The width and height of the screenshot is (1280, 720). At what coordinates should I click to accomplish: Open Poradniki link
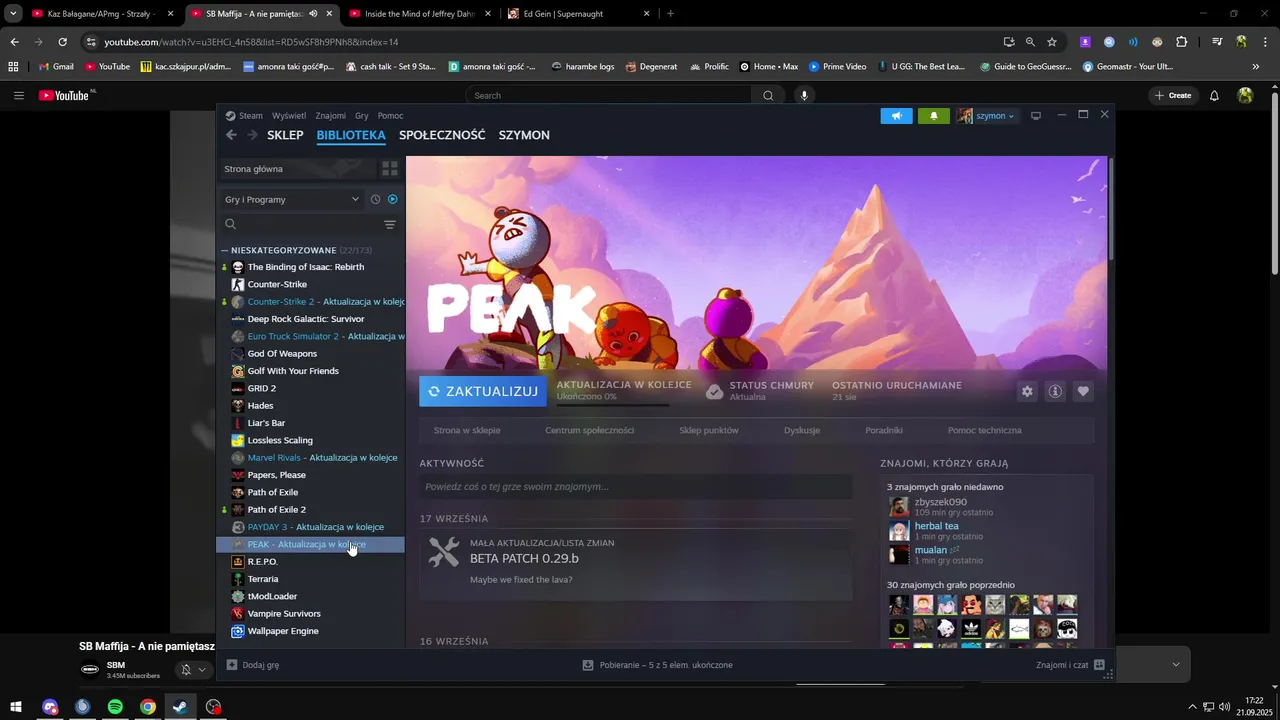[884, 430]
